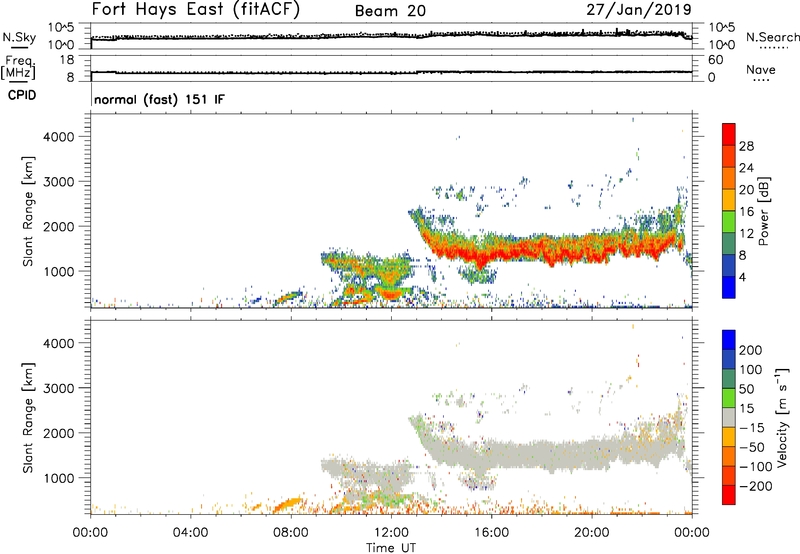The image size is (800, 554).
Task: Click the '20:00' time axis tick label
Action: (x=592, y=533)
